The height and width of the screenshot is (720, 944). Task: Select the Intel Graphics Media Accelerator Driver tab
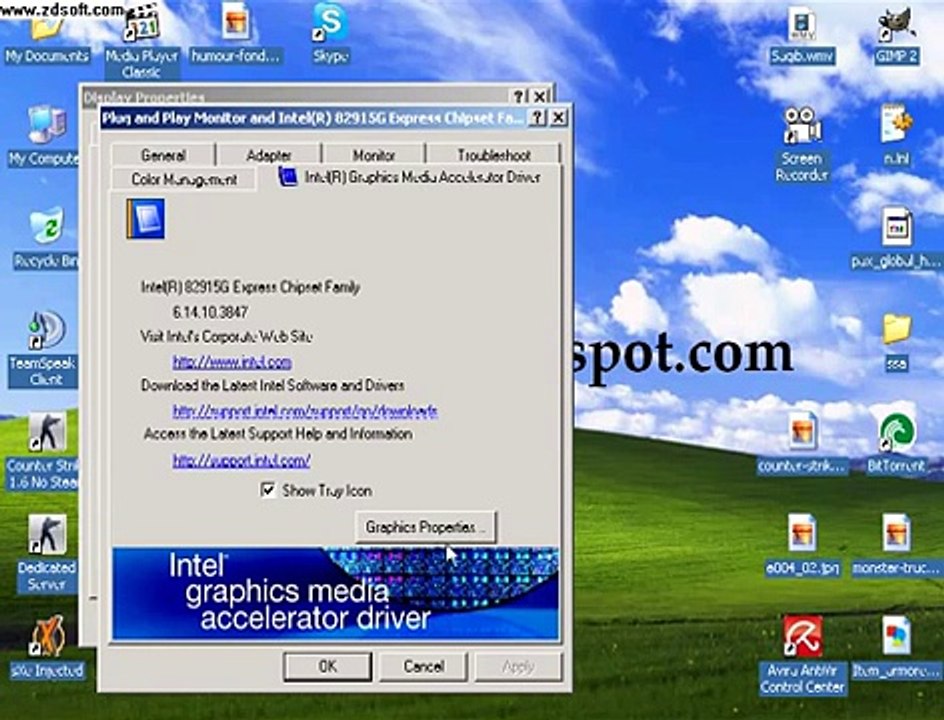click(409, 177)
